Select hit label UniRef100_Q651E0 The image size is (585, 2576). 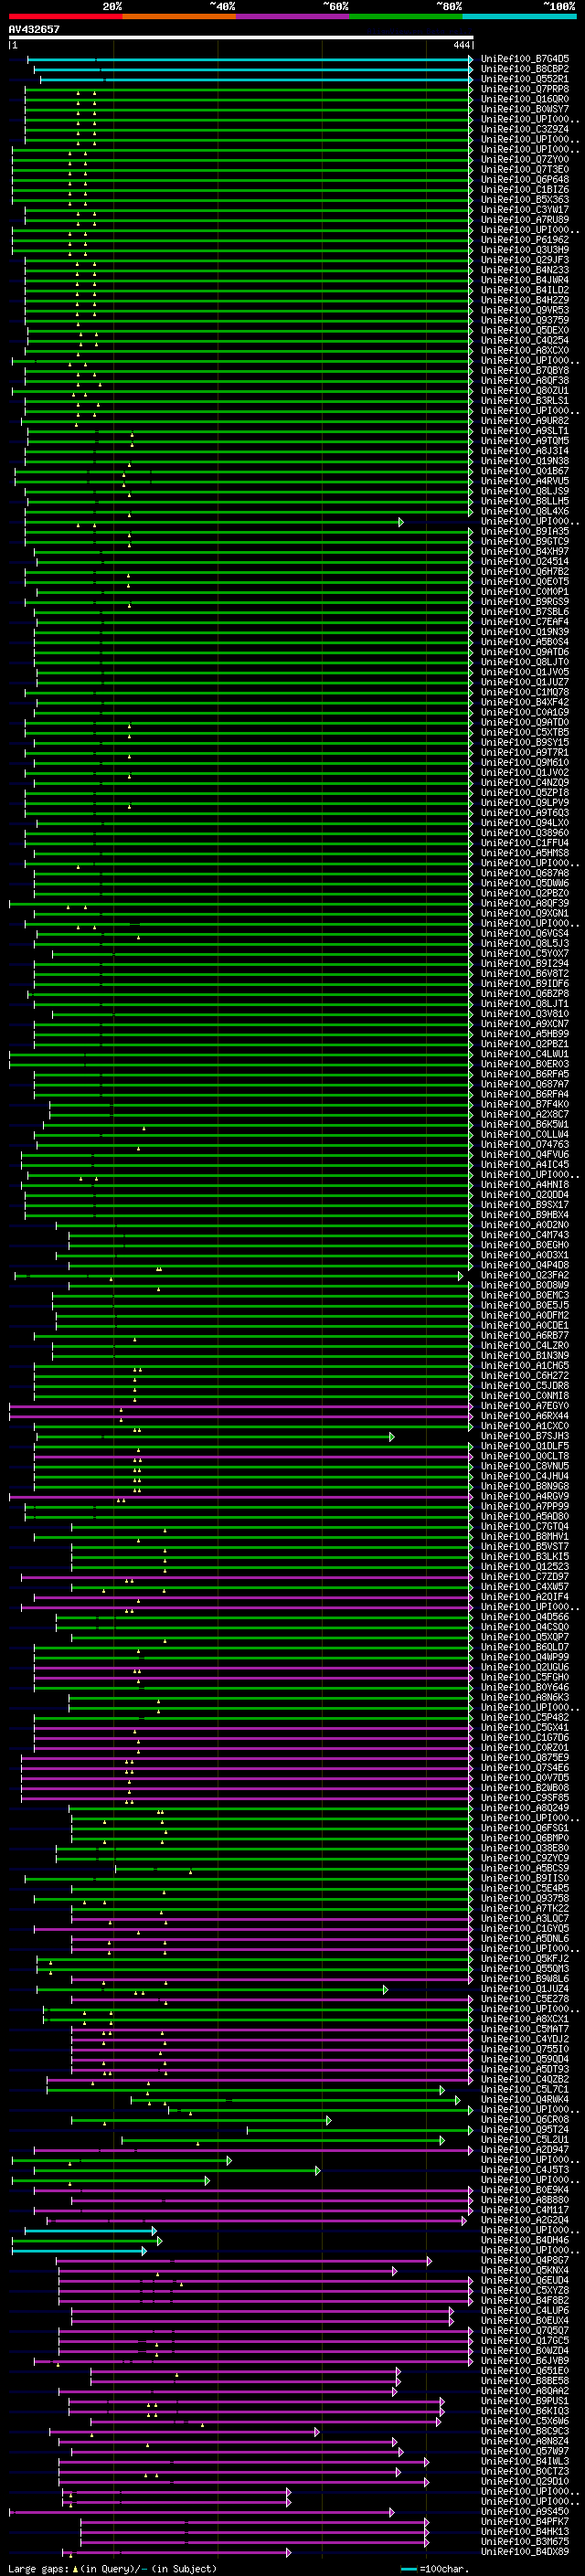pos(525,2370)
